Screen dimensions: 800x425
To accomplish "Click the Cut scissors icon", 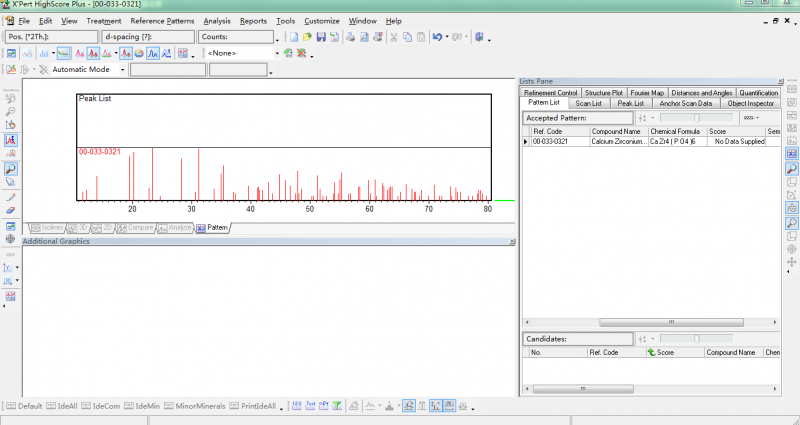I will pos(393,37).
